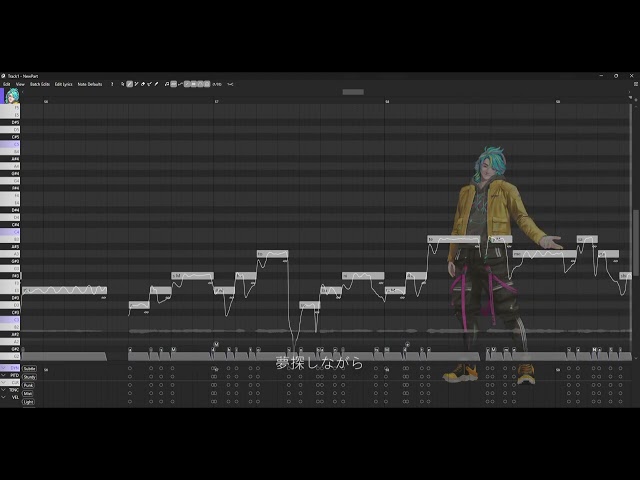Screen dimensions: 640x480
Task: Click the Mist voice color button
Action: click(28, 393)
